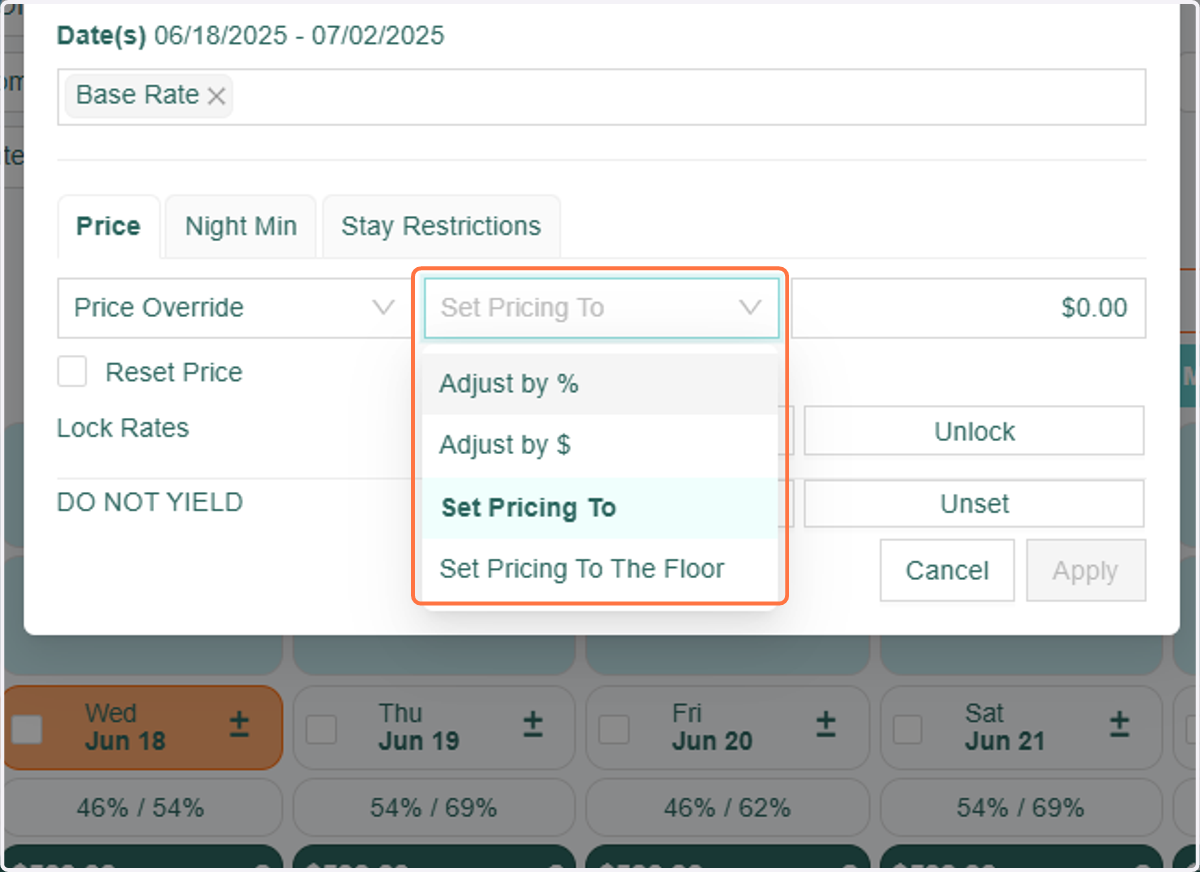Choose Adjust by % option
Viewport: 1200px width, 872px height.
600,385
